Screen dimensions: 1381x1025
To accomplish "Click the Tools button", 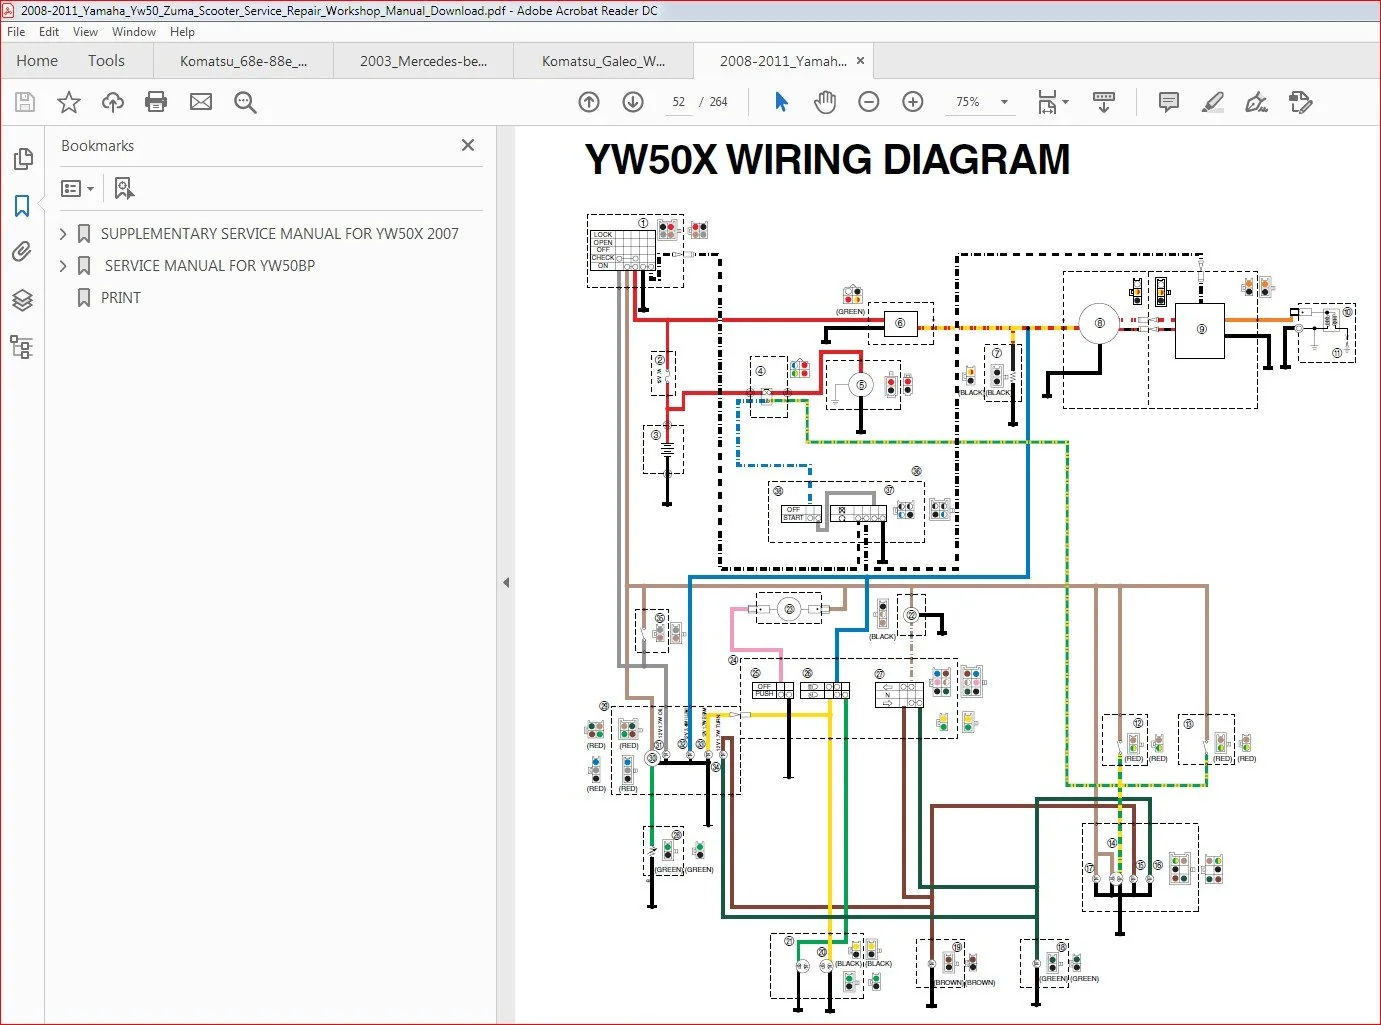I will pos(106,61).
